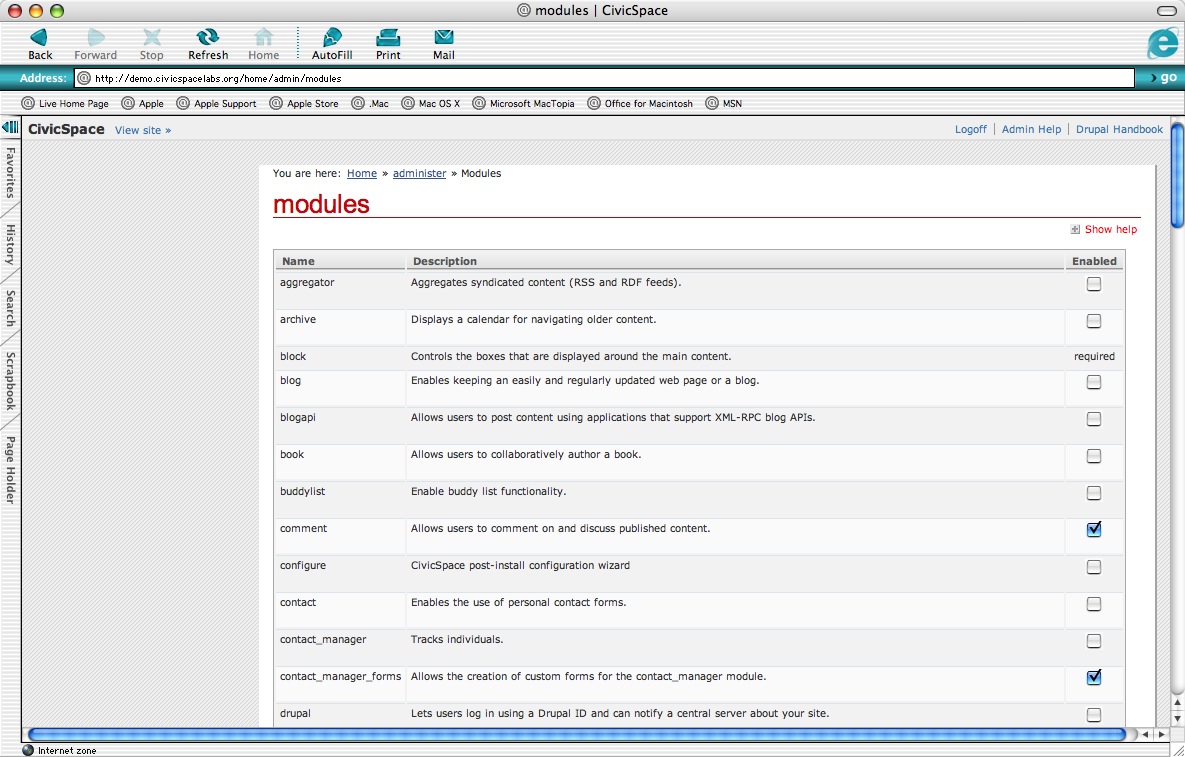This screenshot has width=1185, height=757.
Task: Click the View site link
Action: pos(143,130)
